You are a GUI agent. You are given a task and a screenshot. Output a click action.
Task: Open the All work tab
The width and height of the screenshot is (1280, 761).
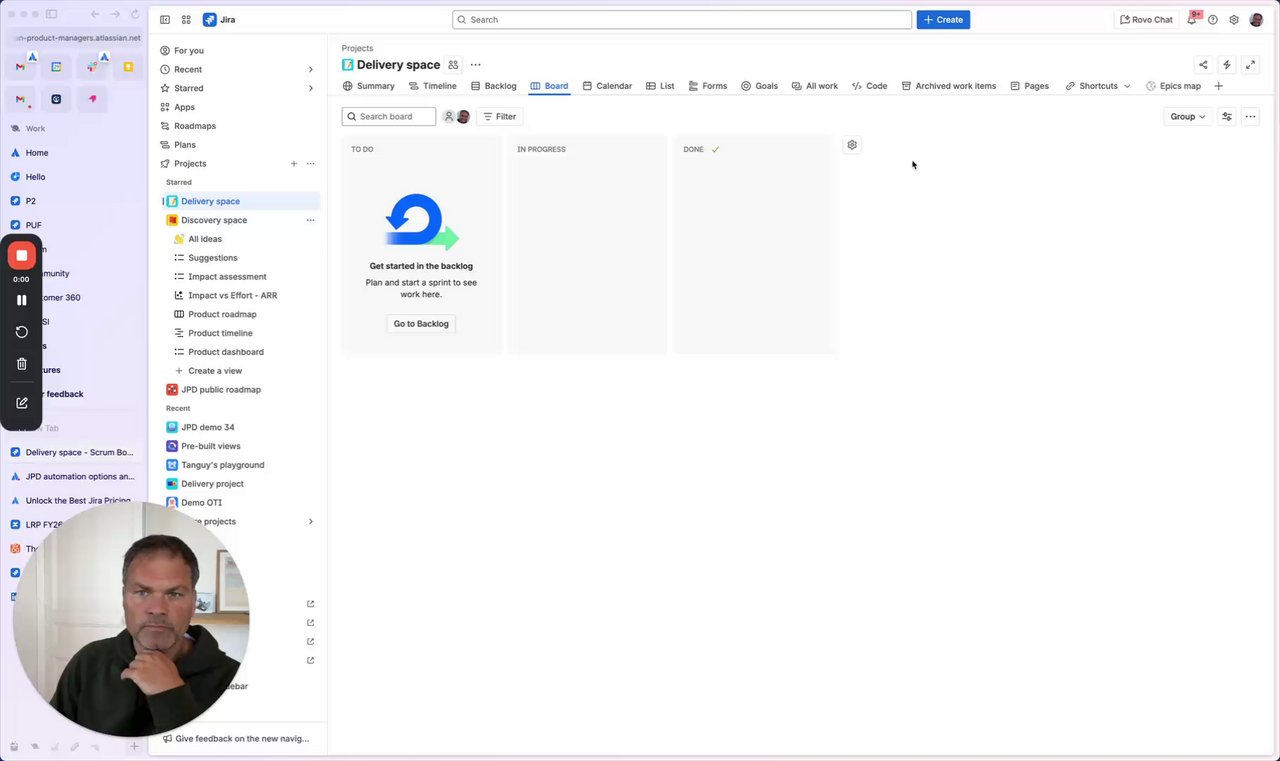815,86
